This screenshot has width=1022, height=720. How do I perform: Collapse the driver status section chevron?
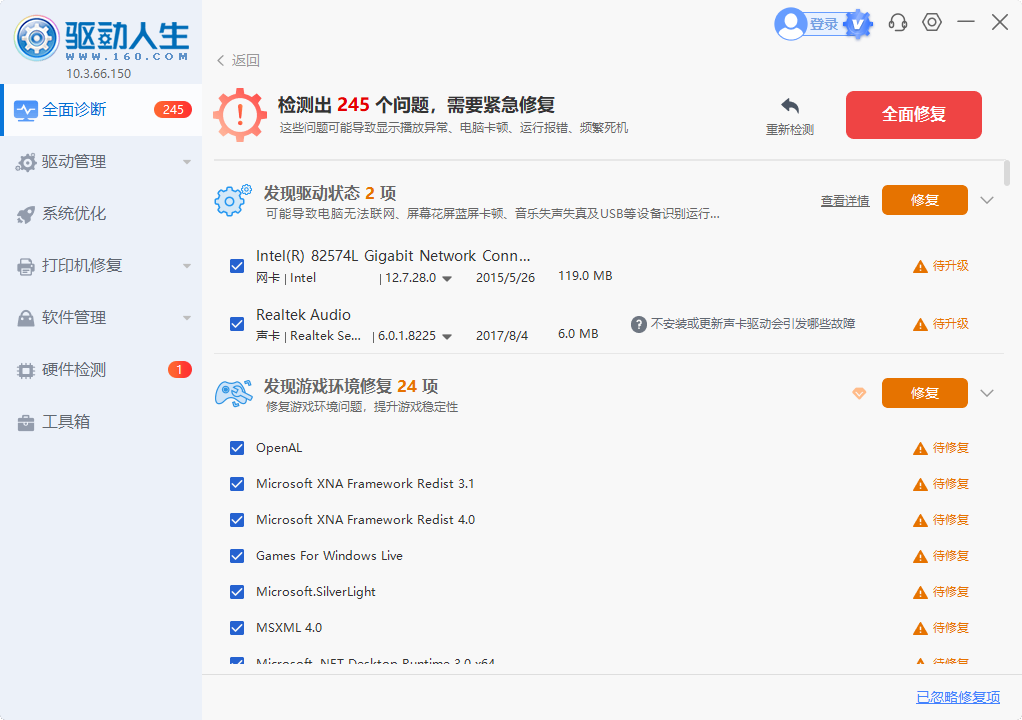[987, 200]
